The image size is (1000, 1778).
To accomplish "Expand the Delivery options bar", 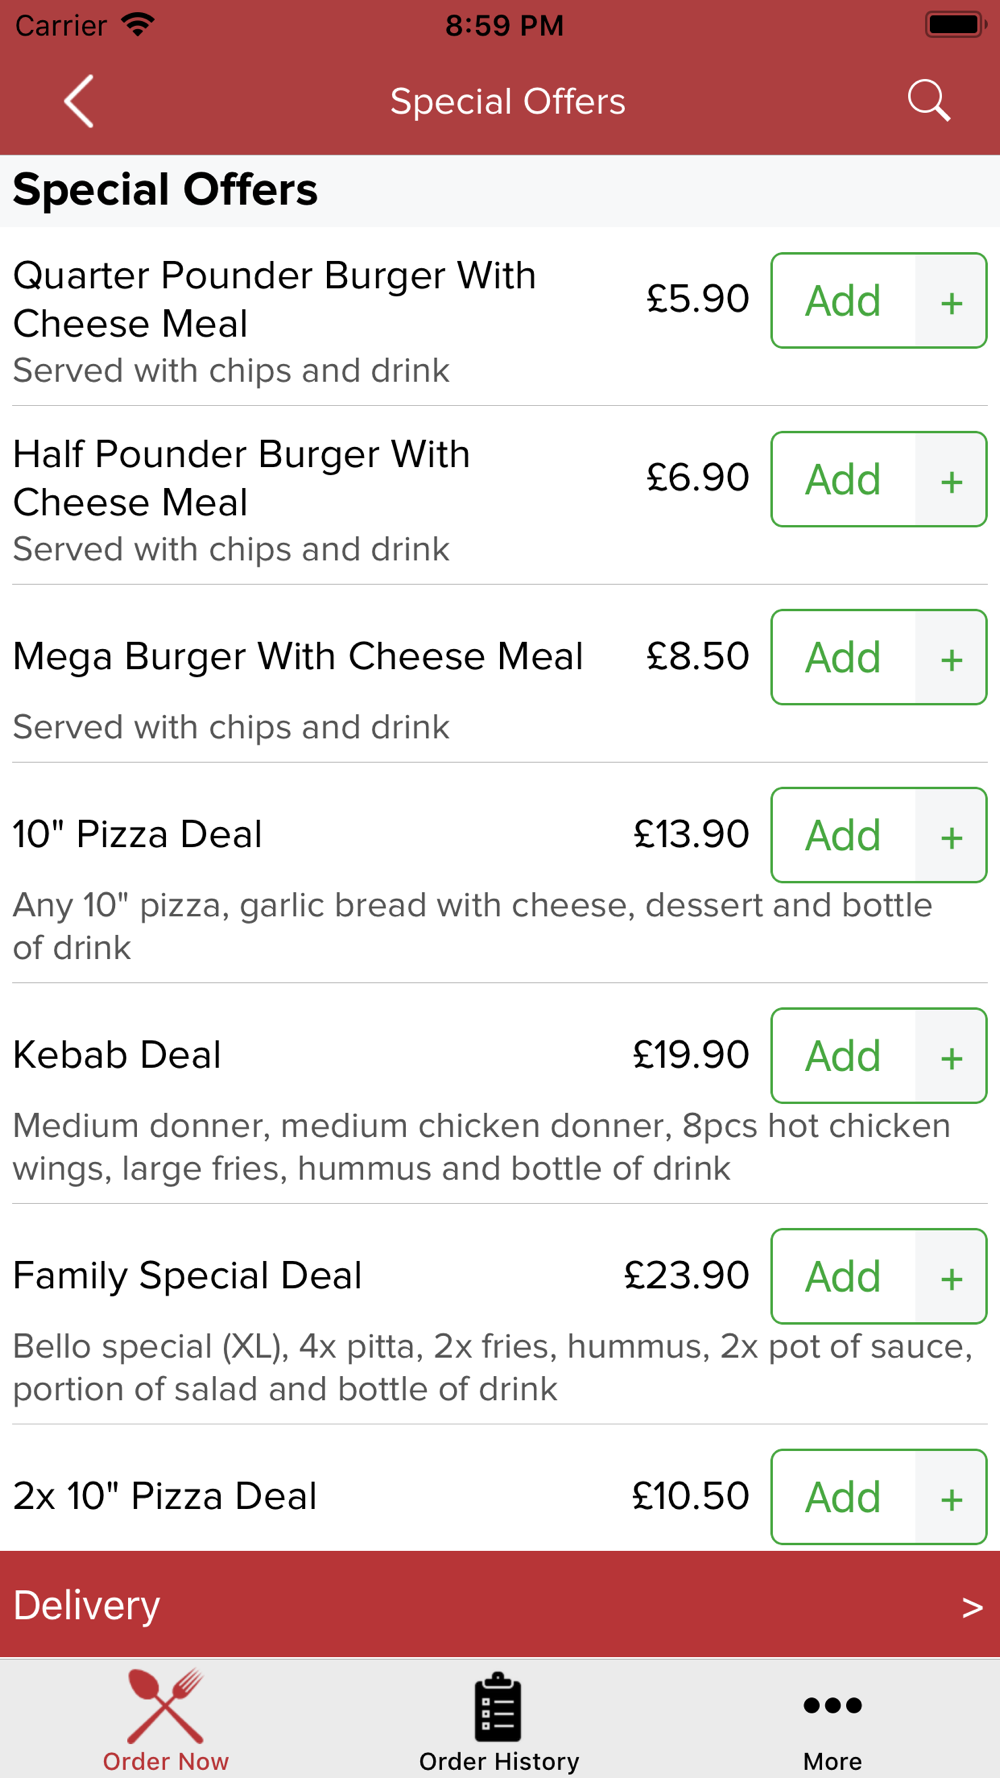I will point(500,1605).
